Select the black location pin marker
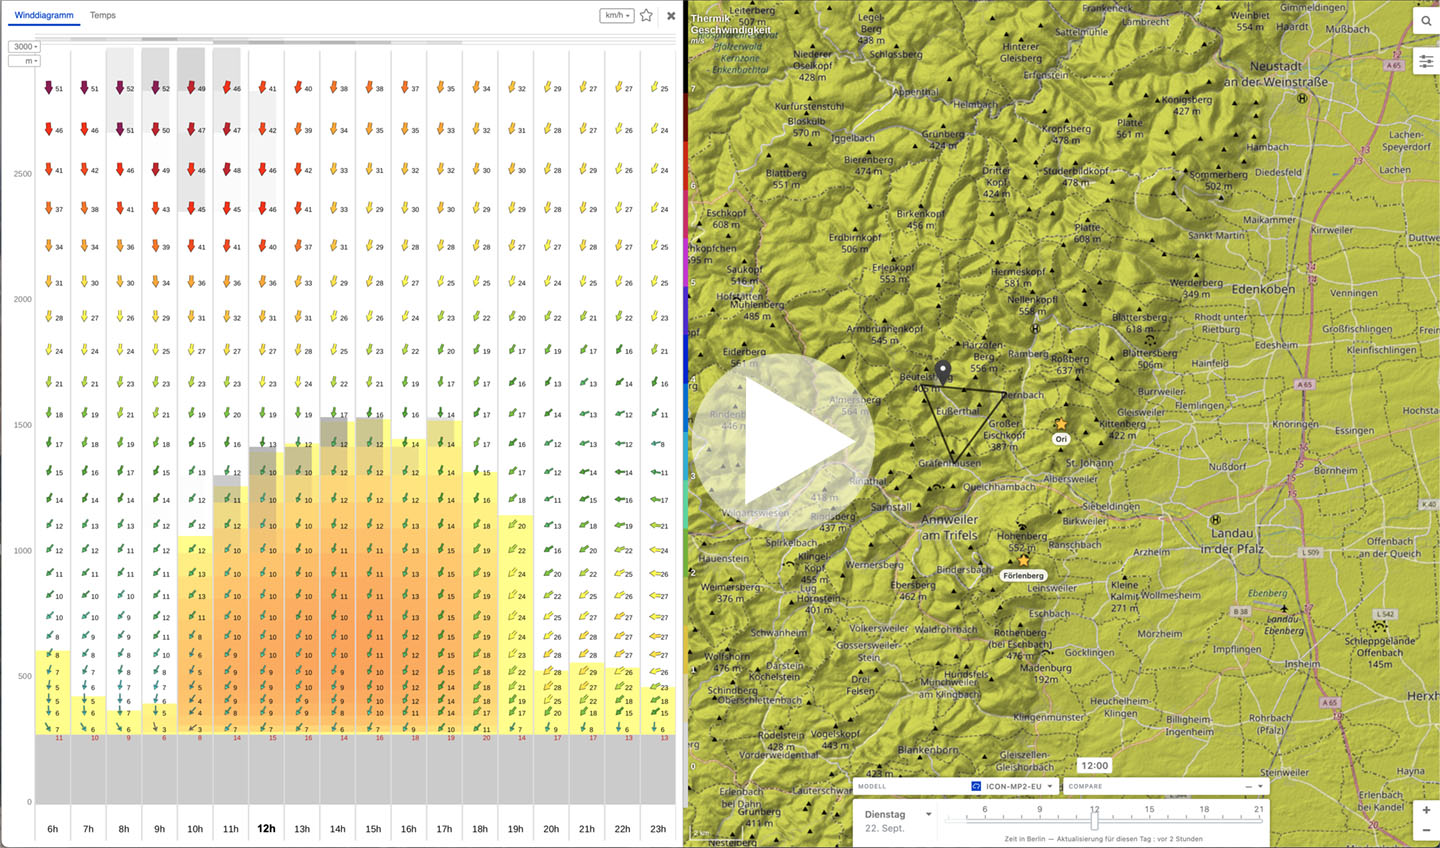 click(x=943, y=374)
